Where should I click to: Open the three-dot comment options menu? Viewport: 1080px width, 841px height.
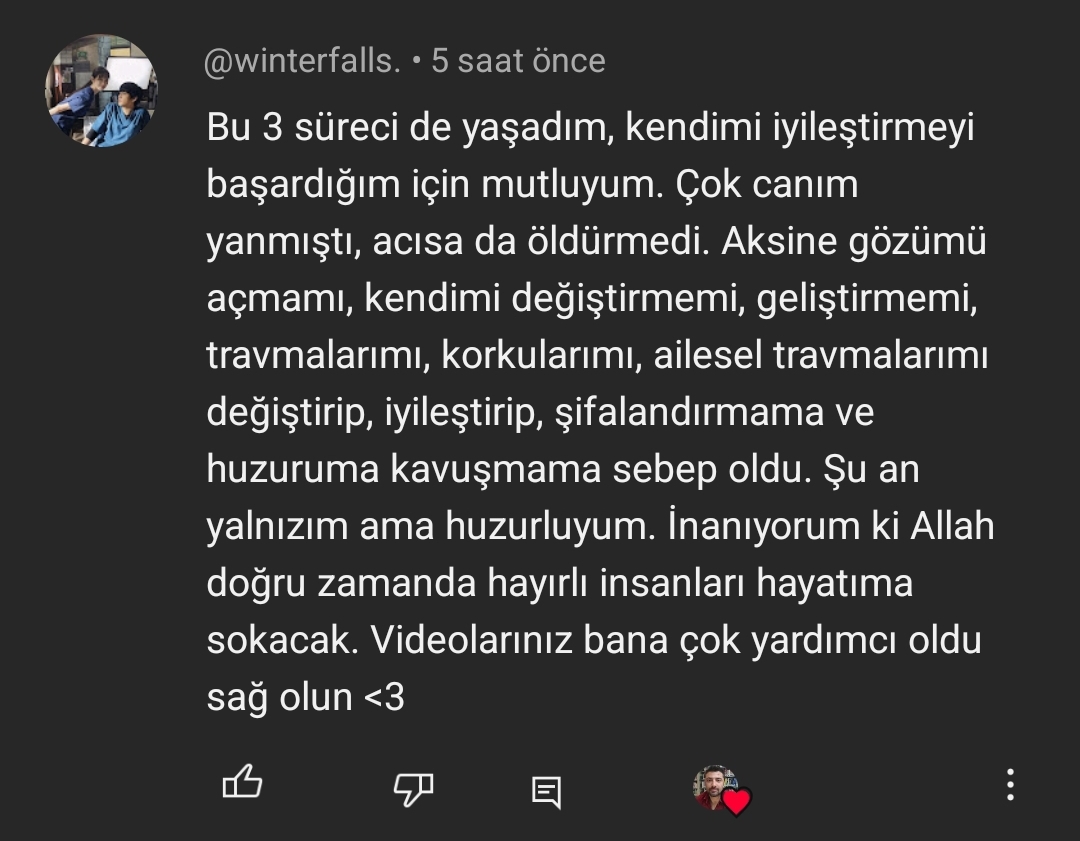point(1010,785)
